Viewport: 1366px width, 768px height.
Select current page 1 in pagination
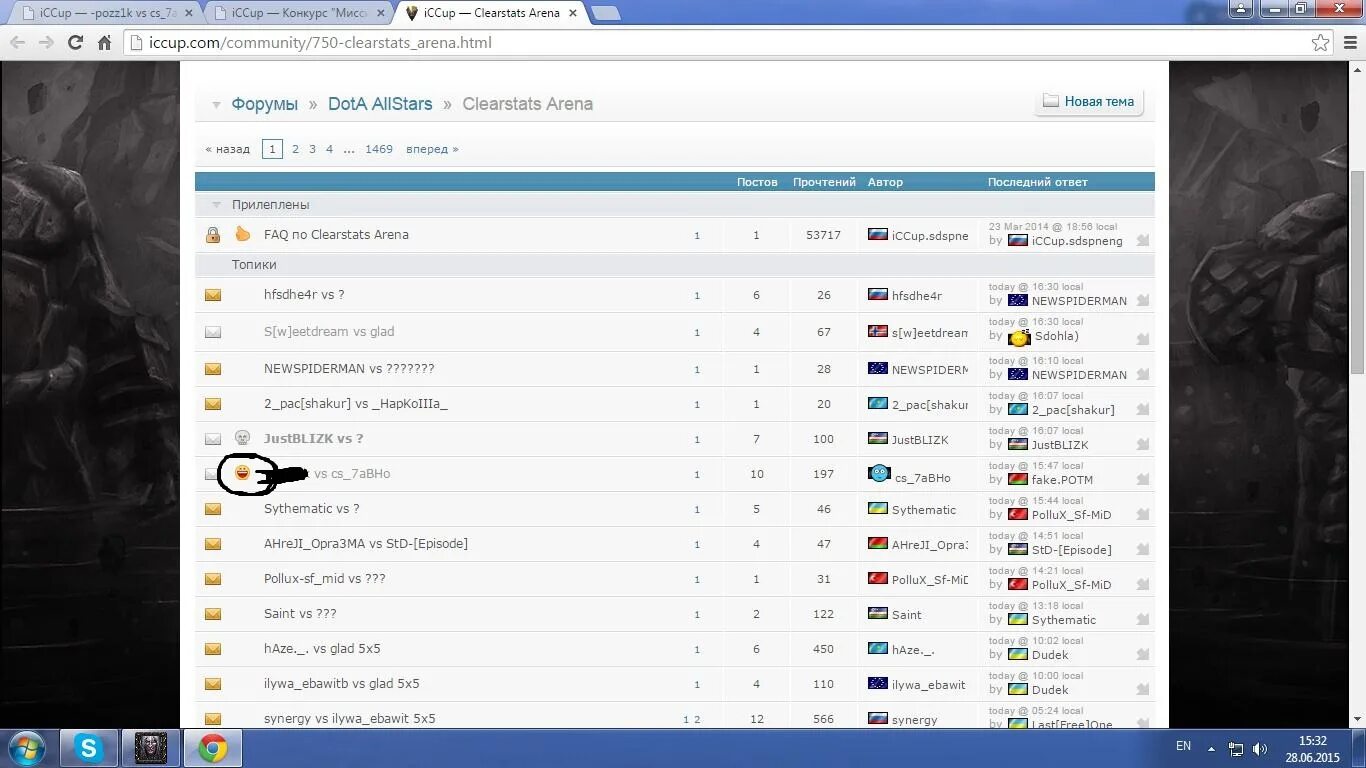pyautogui.click(x=272, y=149)
